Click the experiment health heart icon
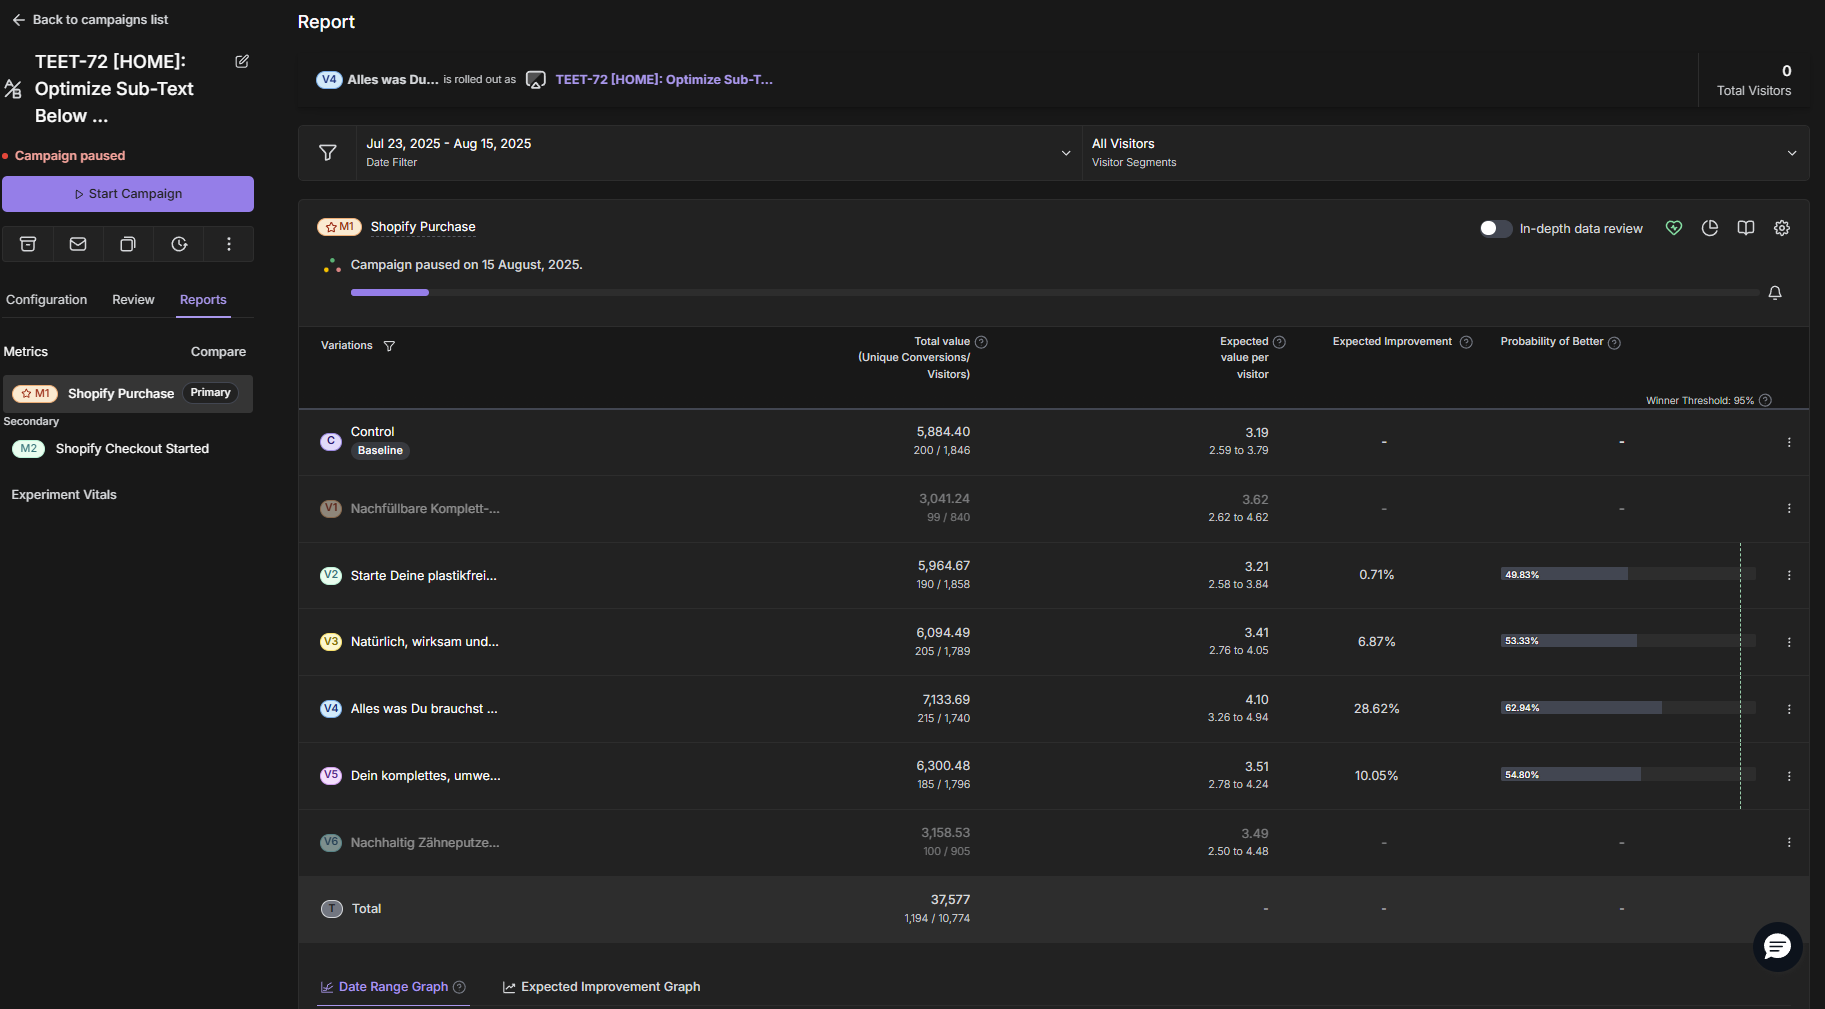Screen dimensions: 1825x1009 tap(1673, 228)
